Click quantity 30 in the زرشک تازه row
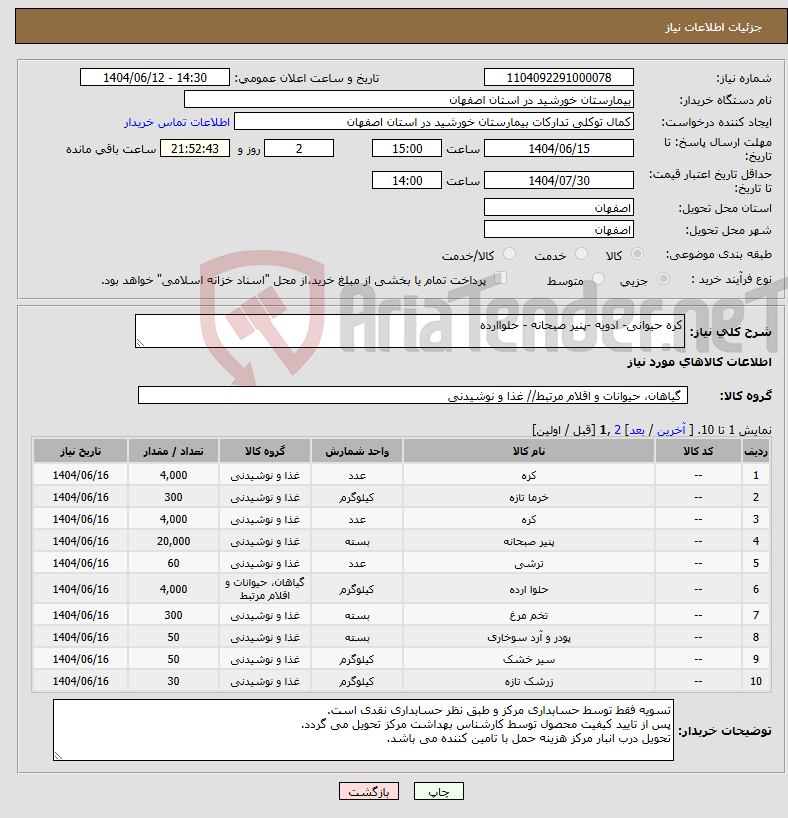The width and height of the screenshot is (788, 818). click(173, 681)
